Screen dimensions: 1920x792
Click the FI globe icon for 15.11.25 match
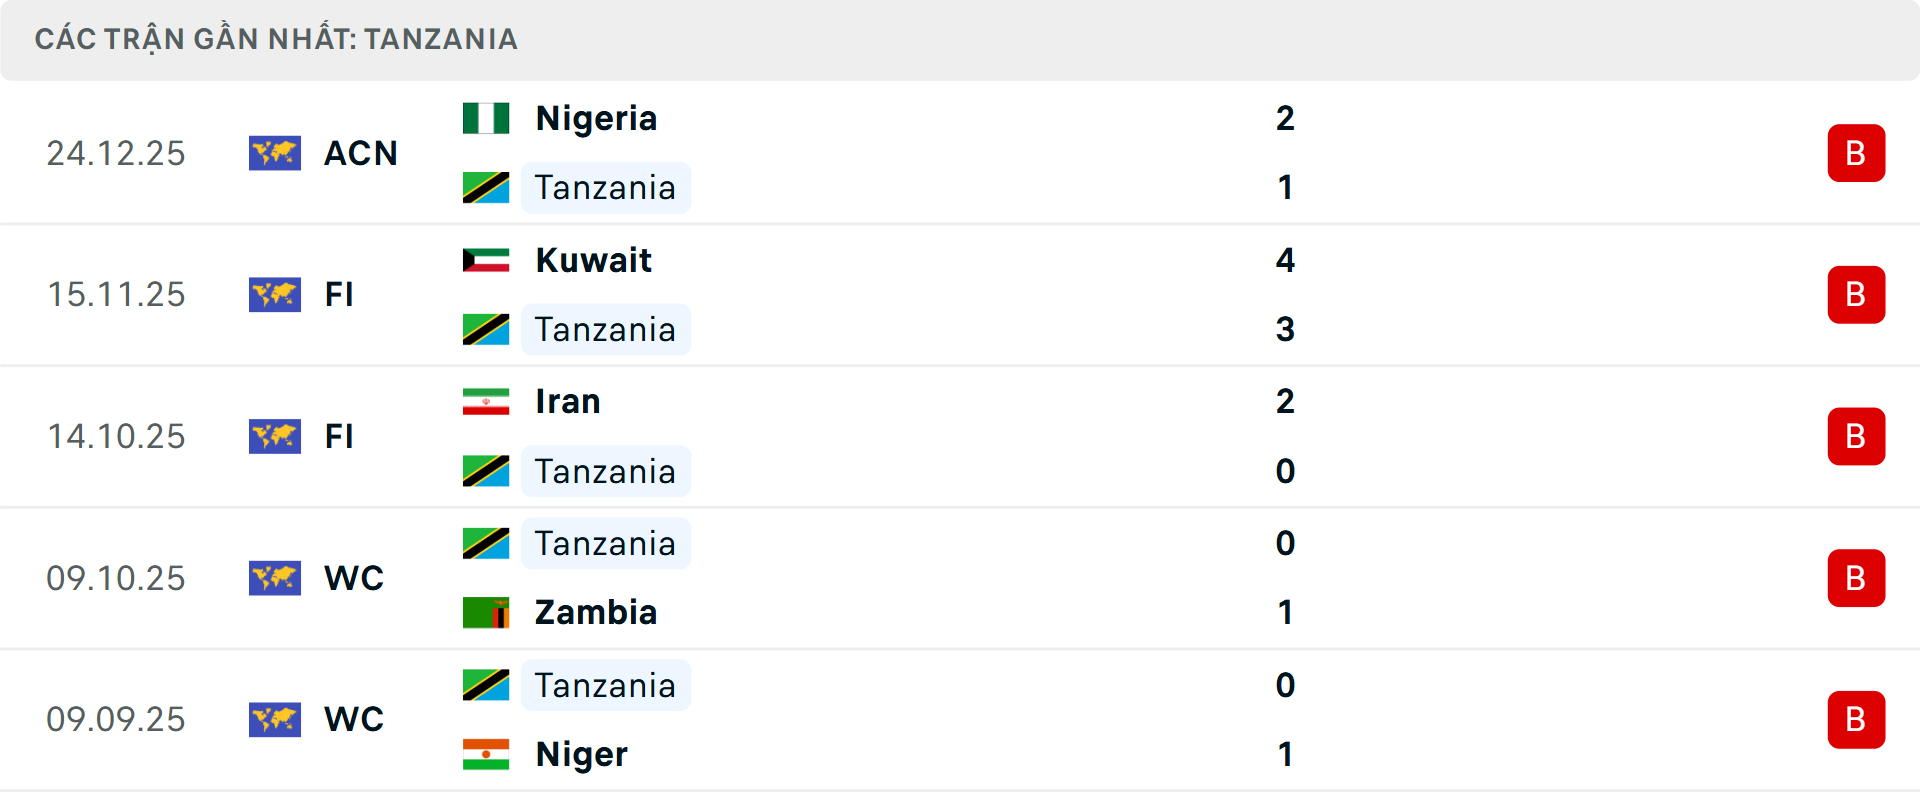click(x=275, y=295)
